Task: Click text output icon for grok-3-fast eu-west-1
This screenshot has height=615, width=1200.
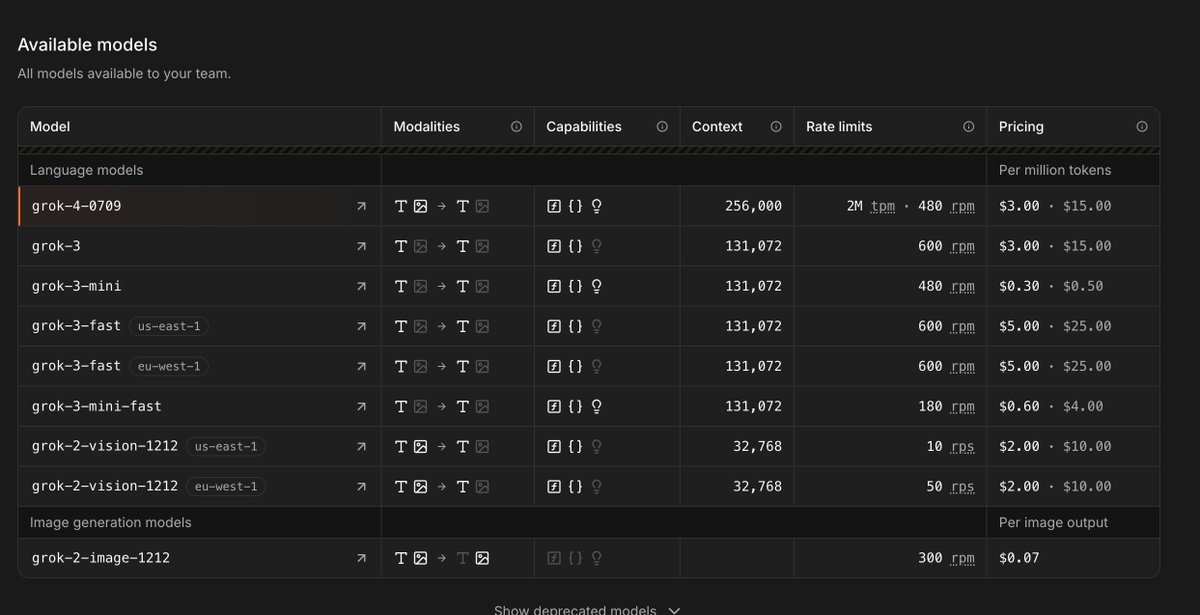Action: click(463, 366)
